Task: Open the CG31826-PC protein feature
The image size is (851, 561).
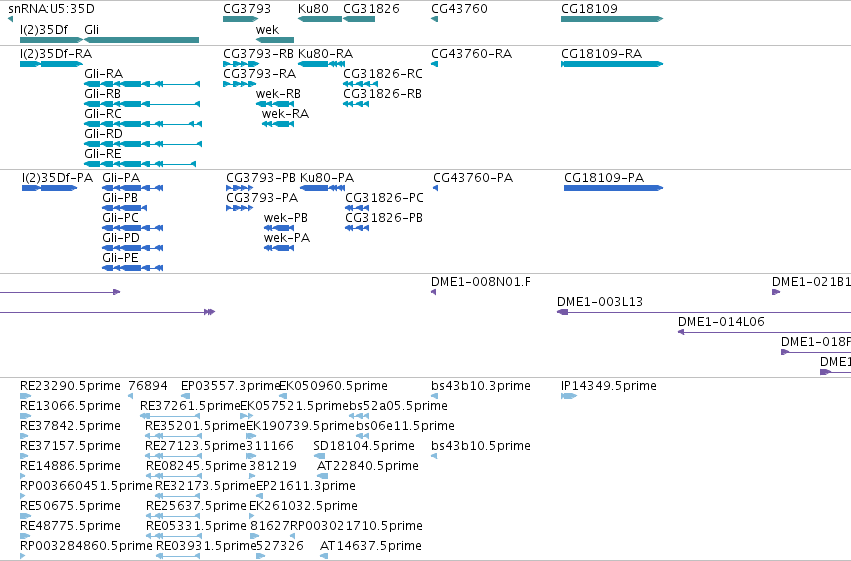Action: (x=357, y=208)
